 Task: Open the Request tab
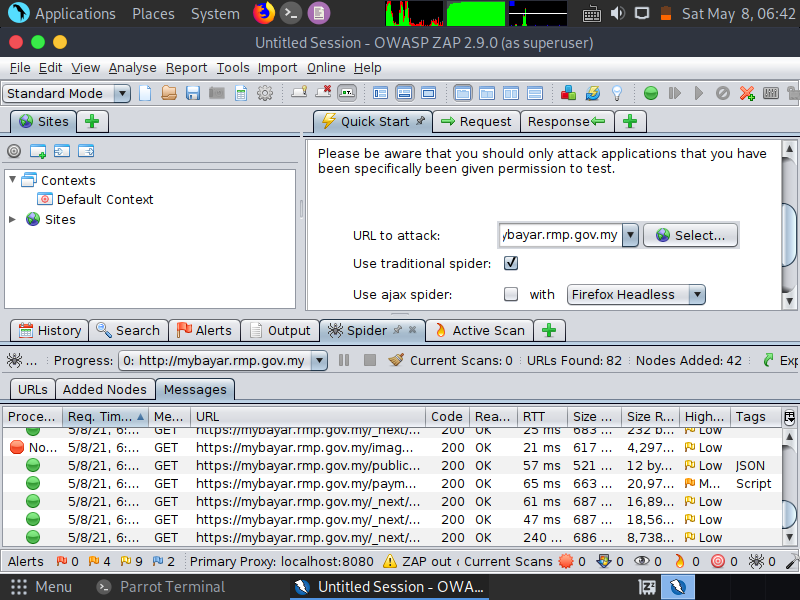476,121
